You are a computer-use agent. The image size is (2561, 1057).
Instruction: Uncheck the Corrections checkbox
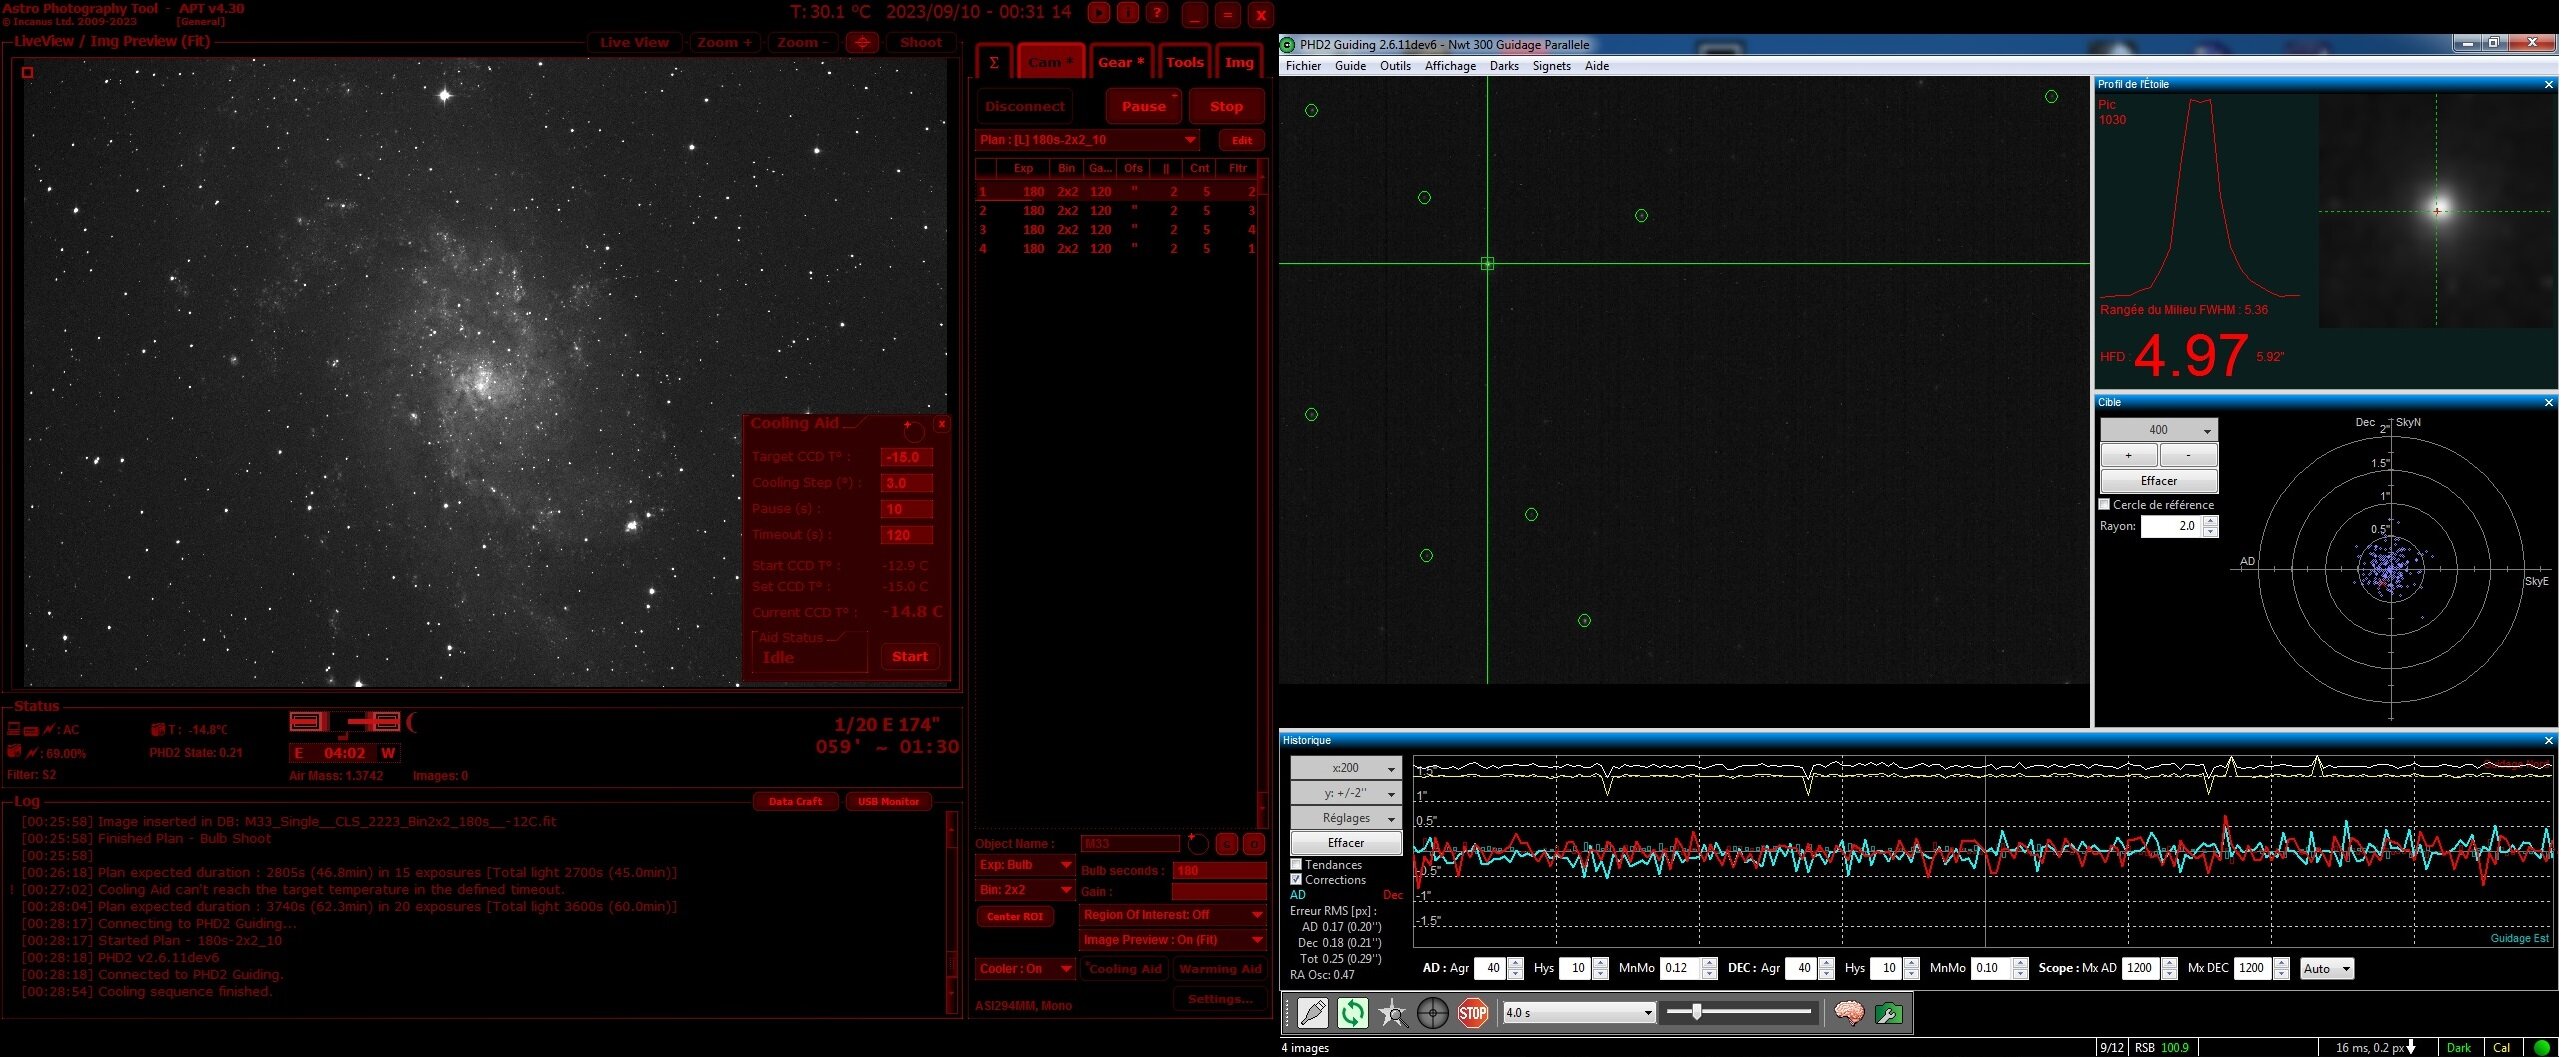[x=1296, y=880]
